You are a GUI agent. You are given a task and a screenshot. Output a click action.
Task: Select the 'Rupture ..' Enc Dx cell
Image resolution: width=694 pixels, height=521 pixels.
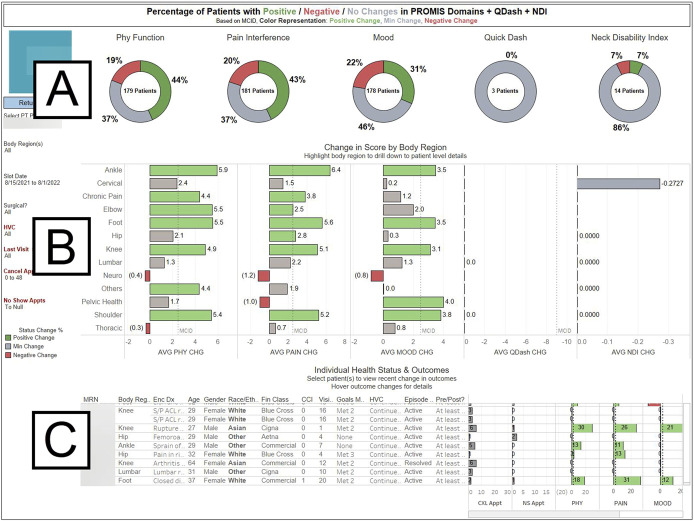click(168, 428)
